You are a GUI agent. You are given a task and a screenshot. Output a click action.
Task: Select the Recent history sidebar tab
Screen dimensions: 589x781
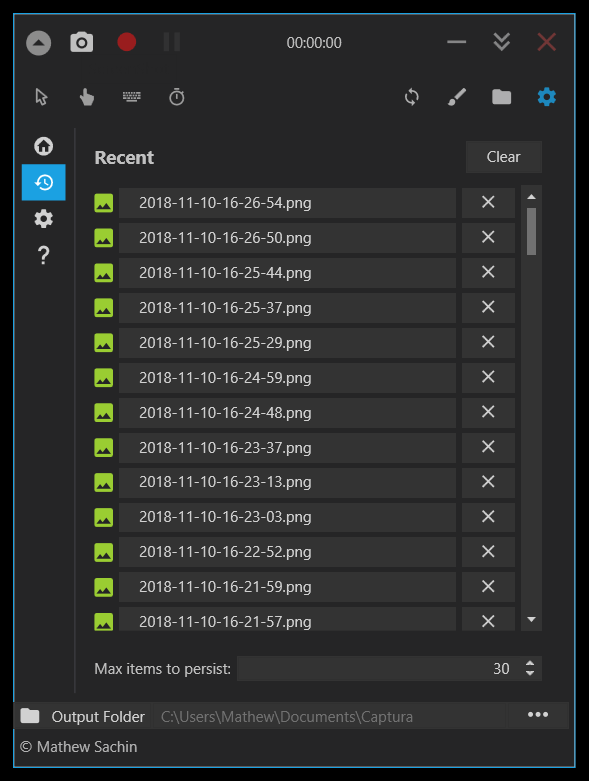(44, 182)
